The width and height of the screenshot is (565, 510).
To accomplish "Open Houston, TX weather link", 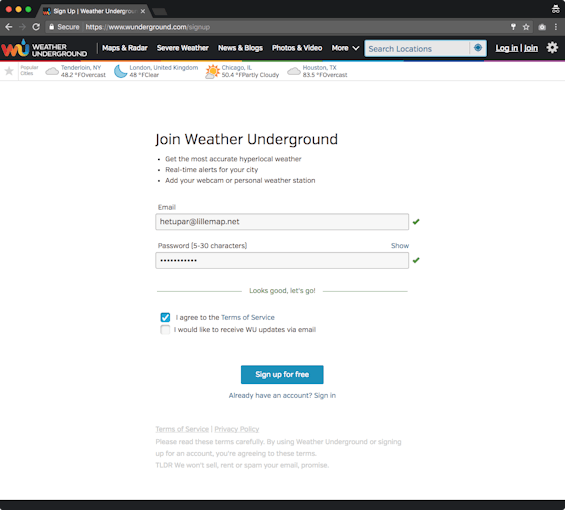I will point(320,67).
